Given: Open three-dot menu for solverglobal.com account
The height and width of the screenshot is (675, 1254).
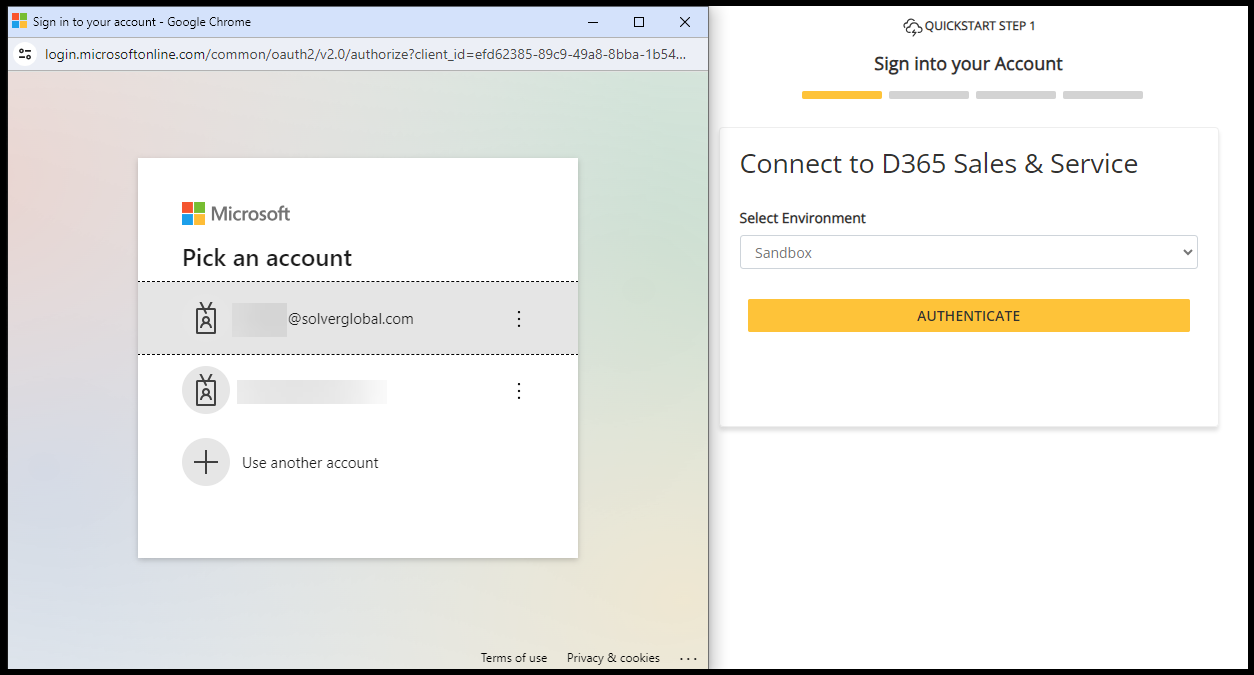Looking at the screenshot, I should pos(518,319).
